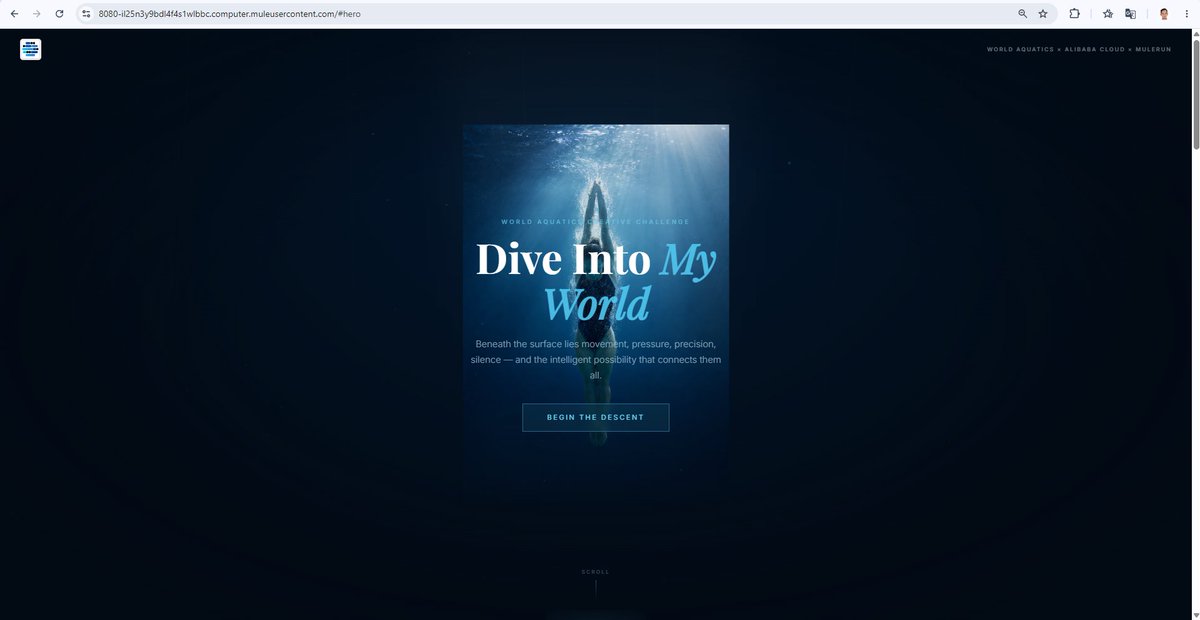Click the World Aquatics Creative Challenge subtitle

click(x=595, y=221)
